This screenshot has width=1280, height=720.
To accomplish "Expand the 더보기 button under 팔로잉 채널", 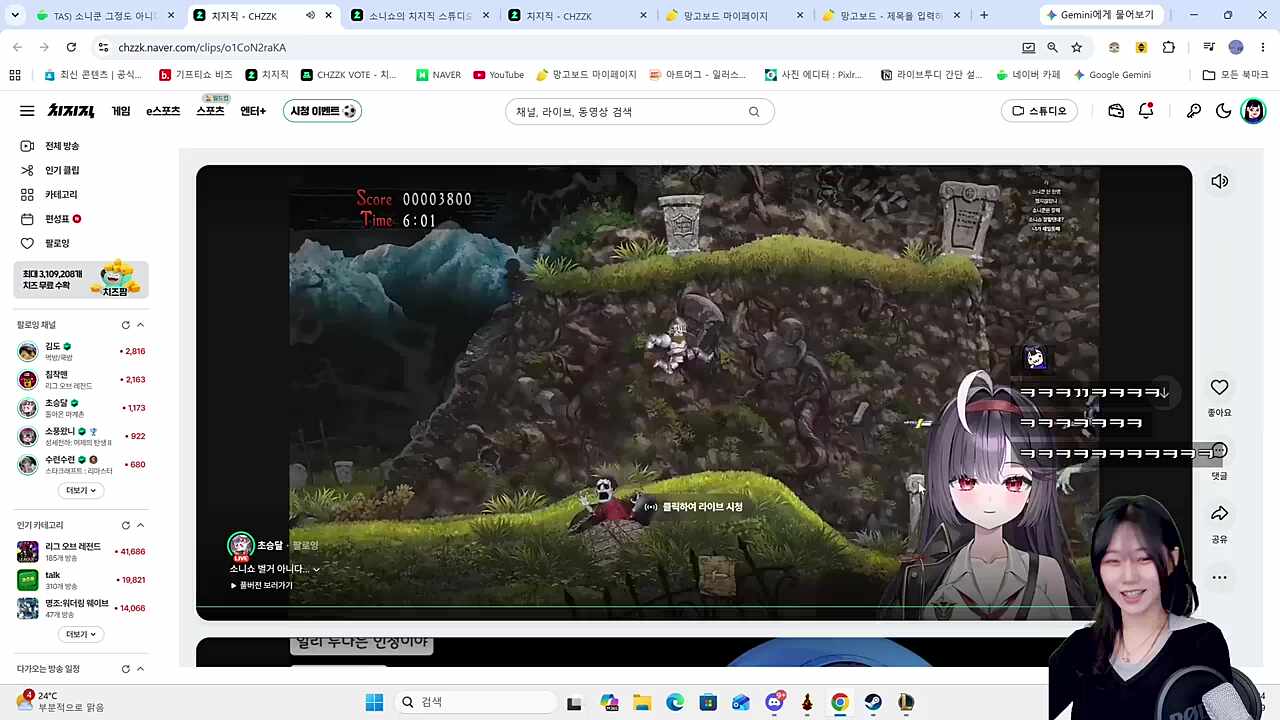I will click(81, 490).
